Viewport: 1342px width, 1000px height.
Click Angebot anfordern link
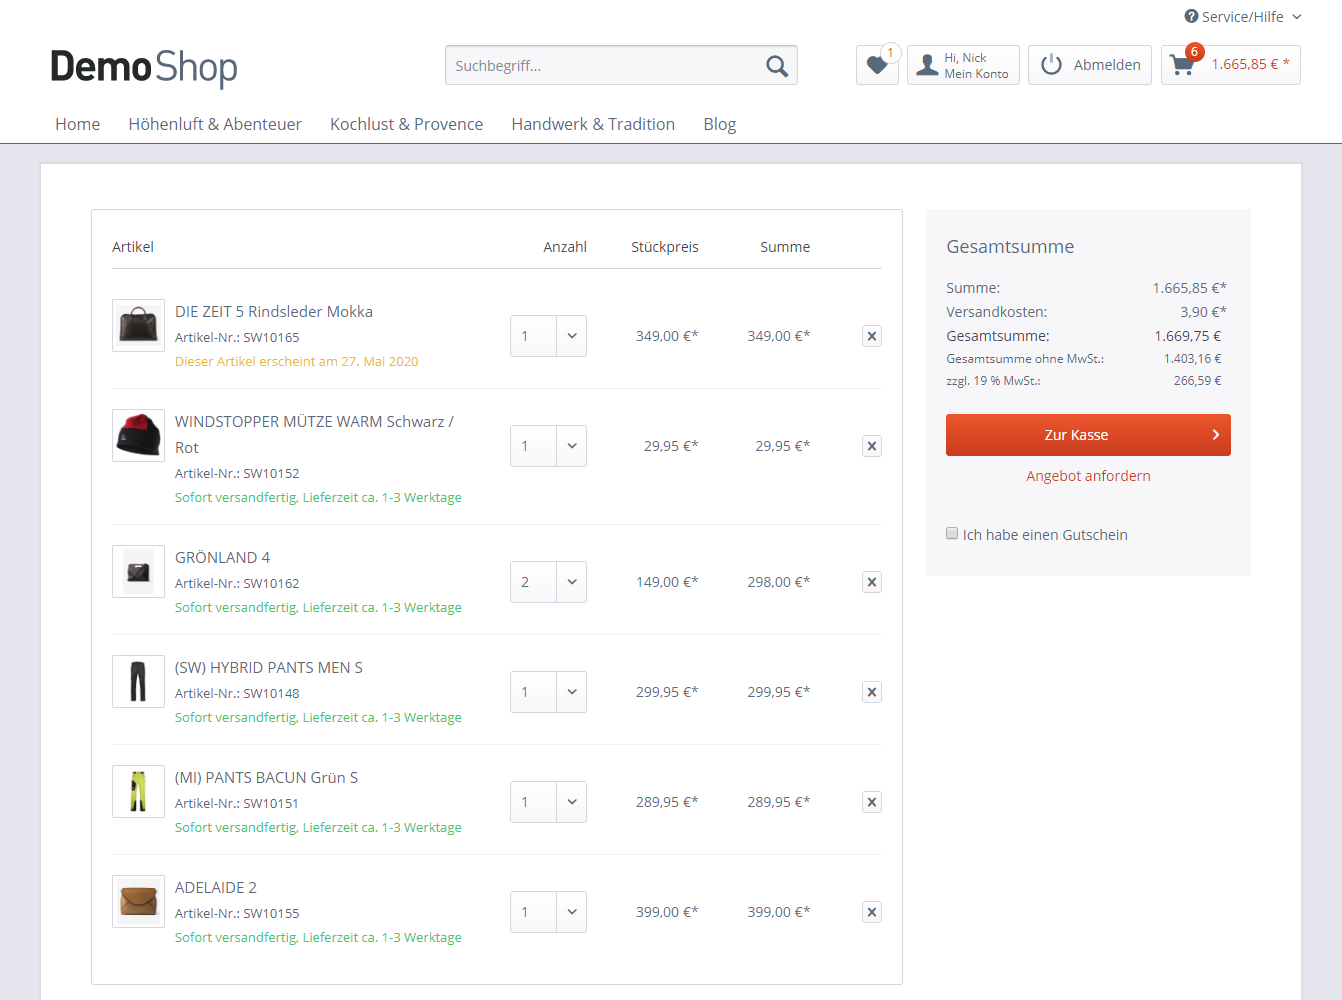pos(1088,476)
